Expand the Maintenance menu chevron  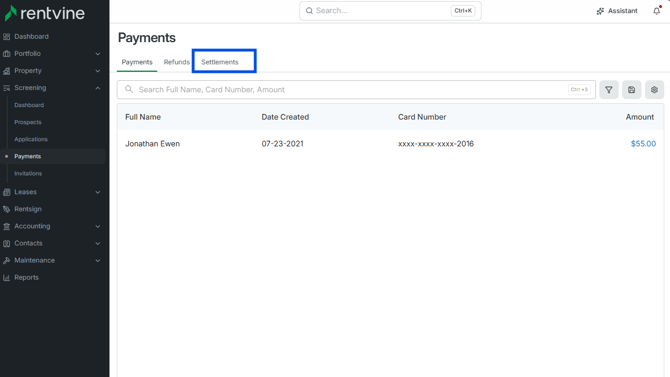(x=97, y=261)
